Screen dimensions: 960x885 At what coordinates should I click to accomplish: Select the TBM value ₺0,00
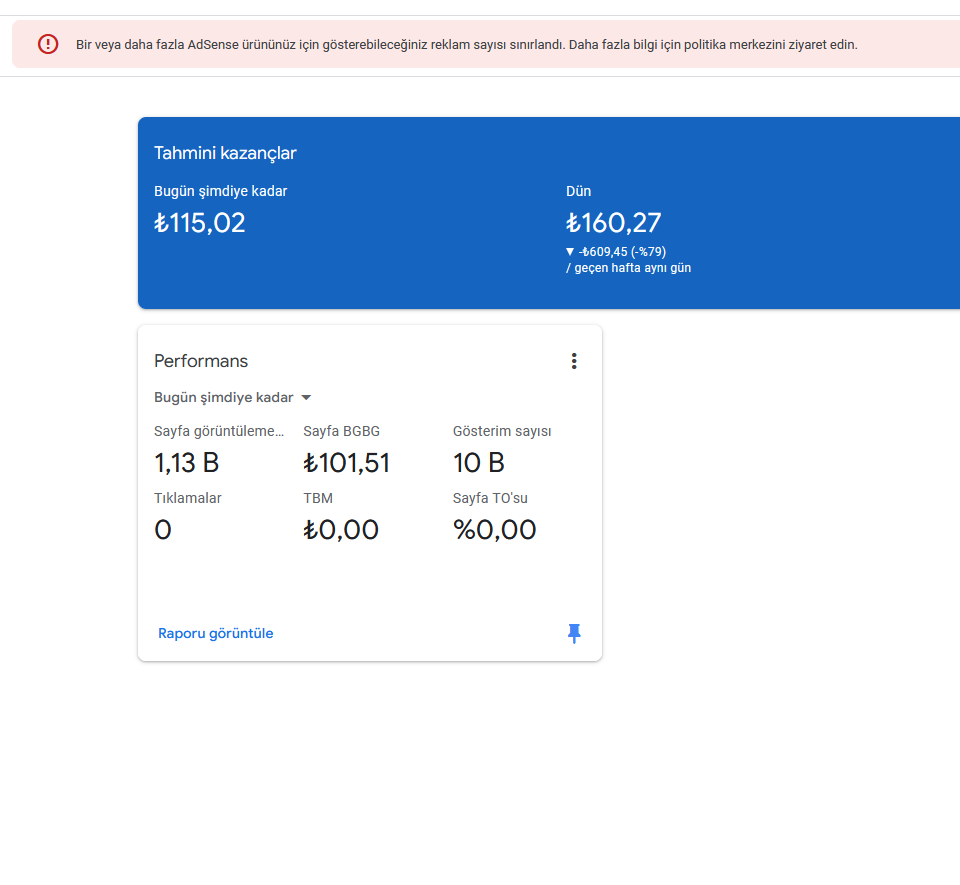coord(341,530)
